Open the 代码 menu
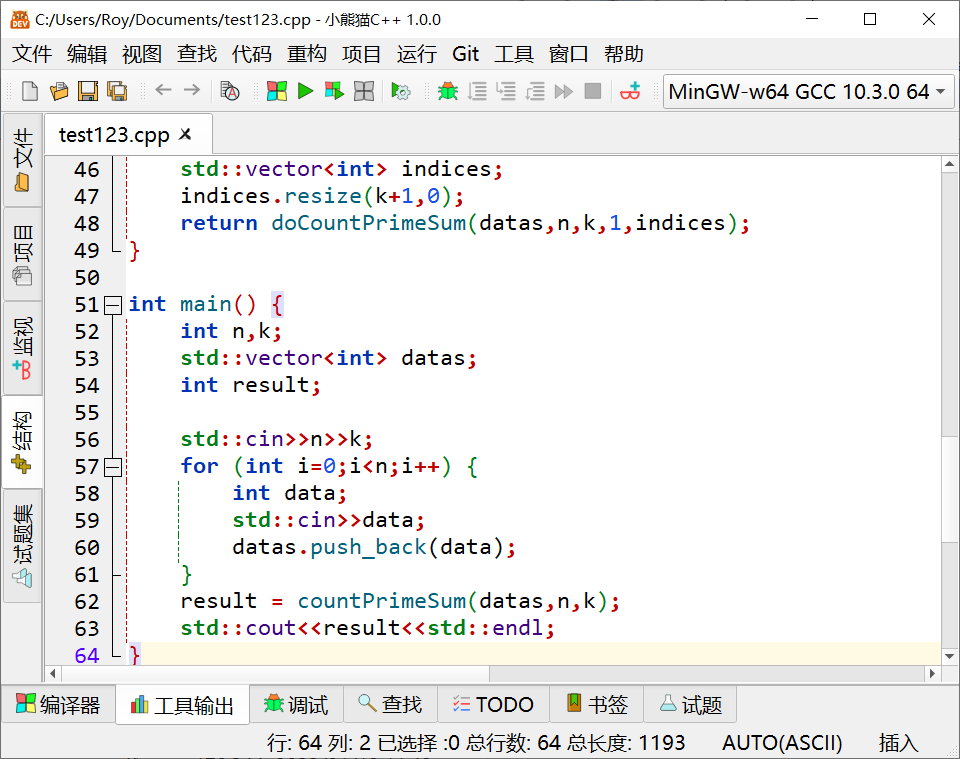This screenshot has width=960, height=759. point(252,54)
